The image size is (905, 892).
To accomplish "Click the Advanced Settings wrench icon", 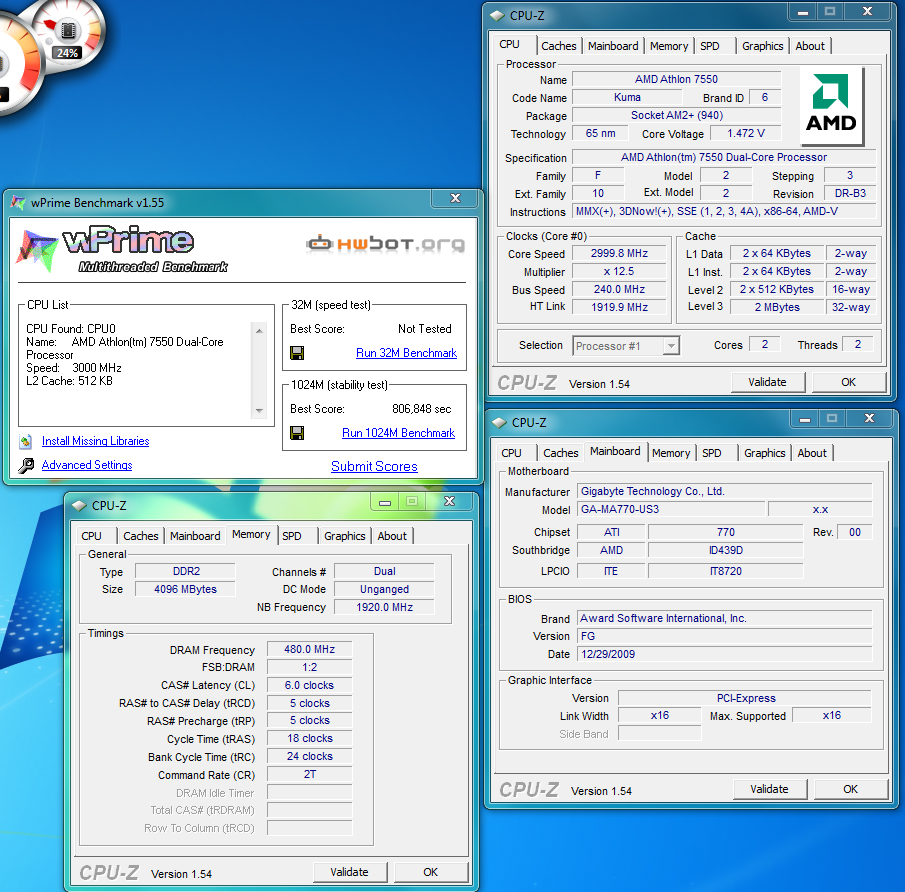I will click(26, 465).
